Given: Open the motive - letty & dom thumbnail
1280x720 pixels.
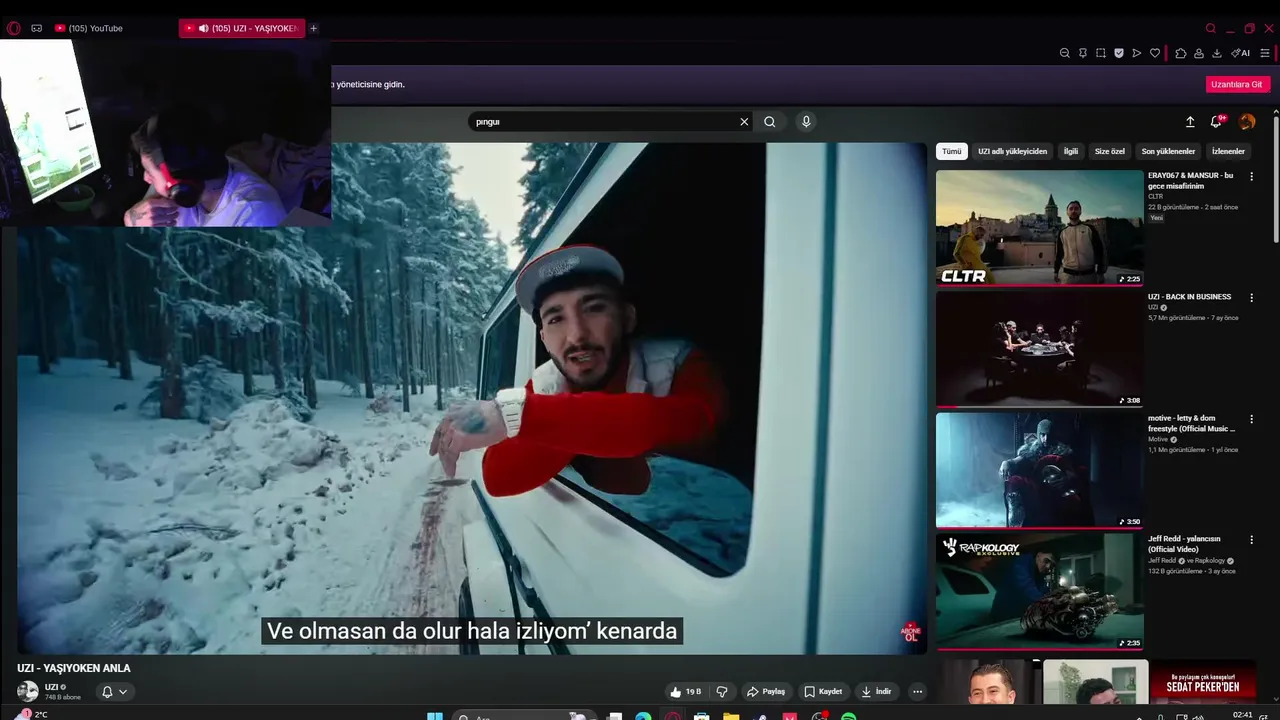Looking at the screenshot, I should point(1039,470).
